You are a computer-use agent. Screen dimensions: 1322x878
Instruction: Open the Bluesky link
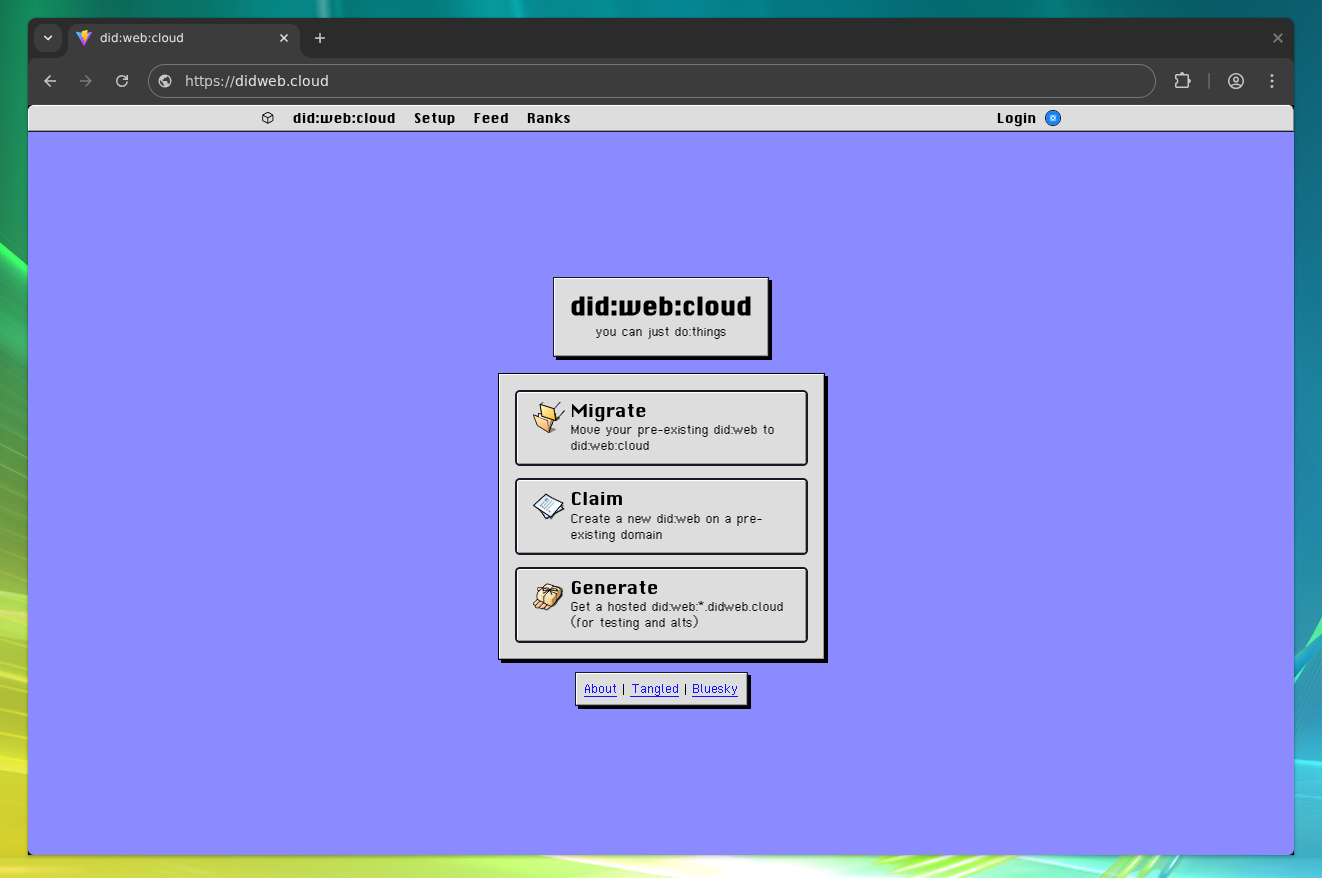point(715,689)
